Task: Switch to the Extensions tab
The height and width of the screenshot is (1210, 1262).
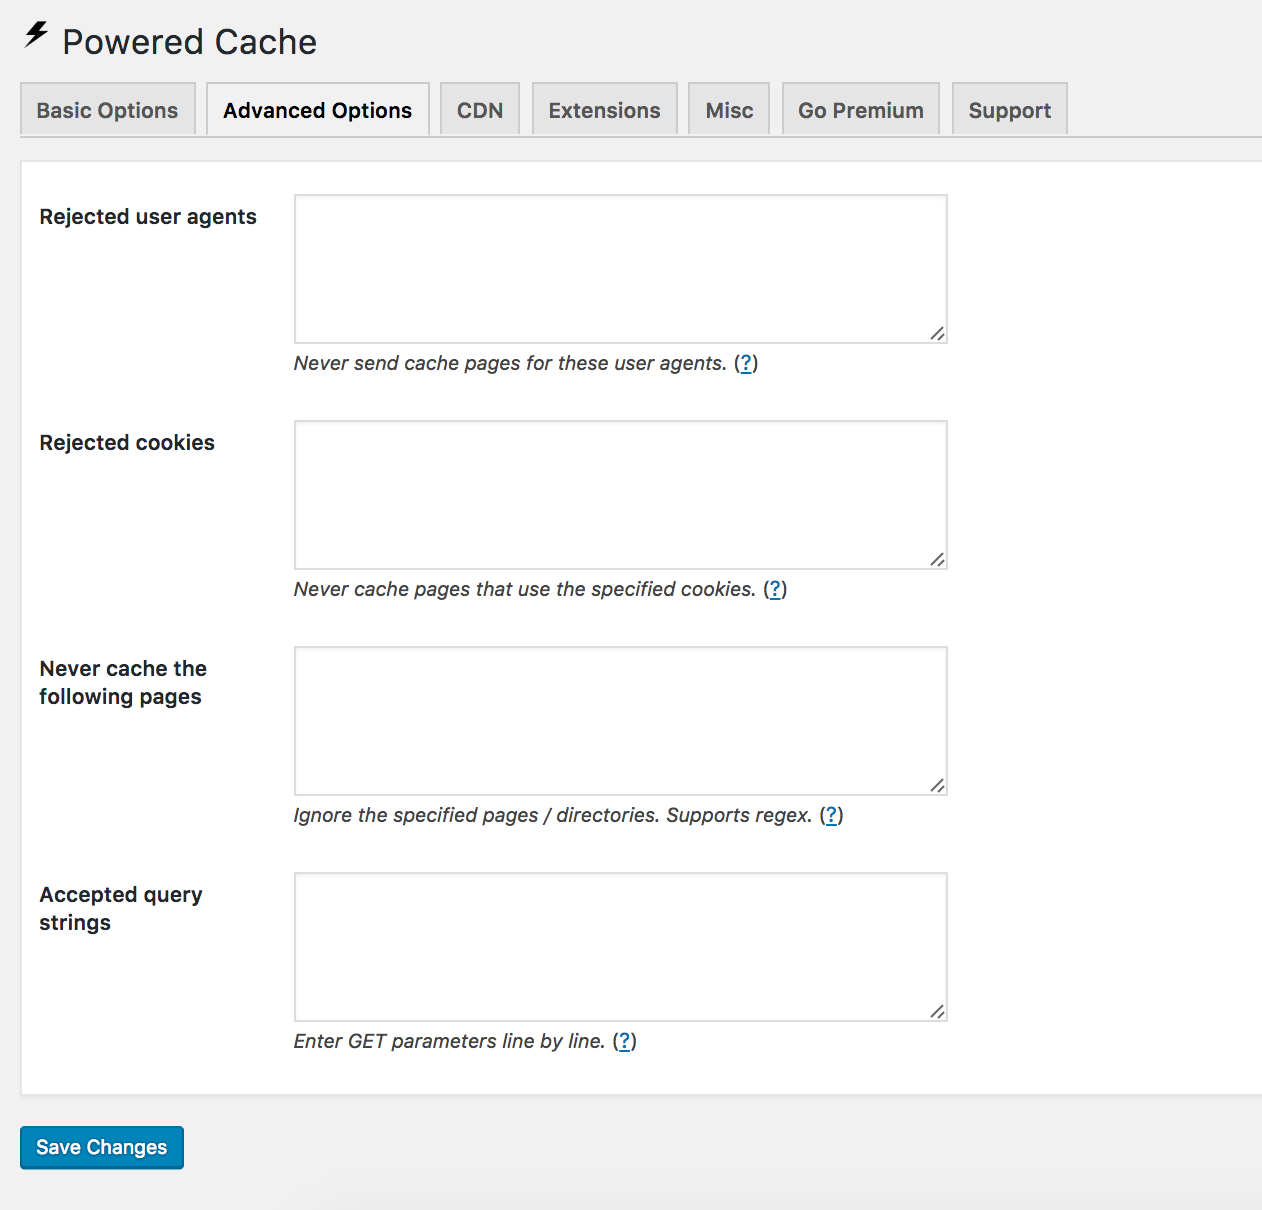Action: 604,110
